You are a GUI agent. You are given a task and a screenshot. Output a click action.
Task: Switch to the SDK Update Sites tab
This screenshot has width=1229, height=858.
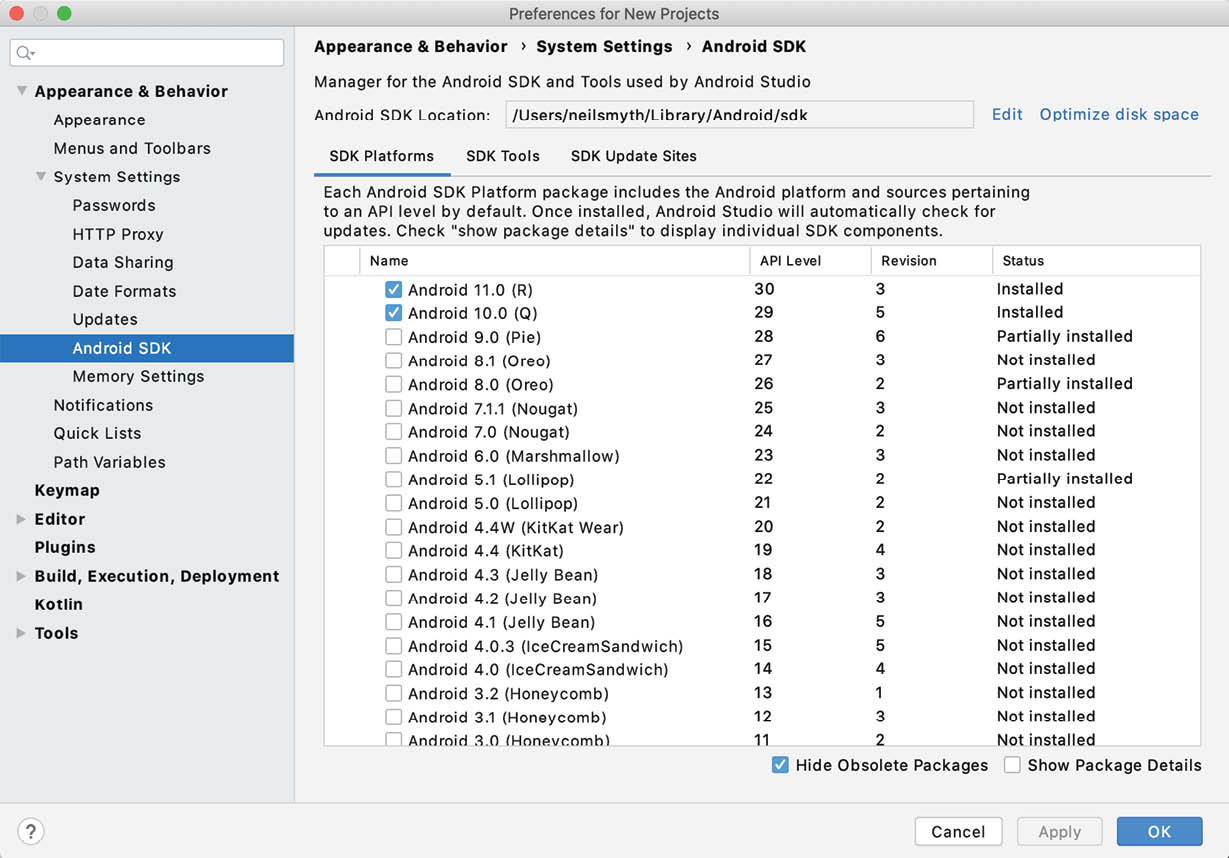pos(634,156)
